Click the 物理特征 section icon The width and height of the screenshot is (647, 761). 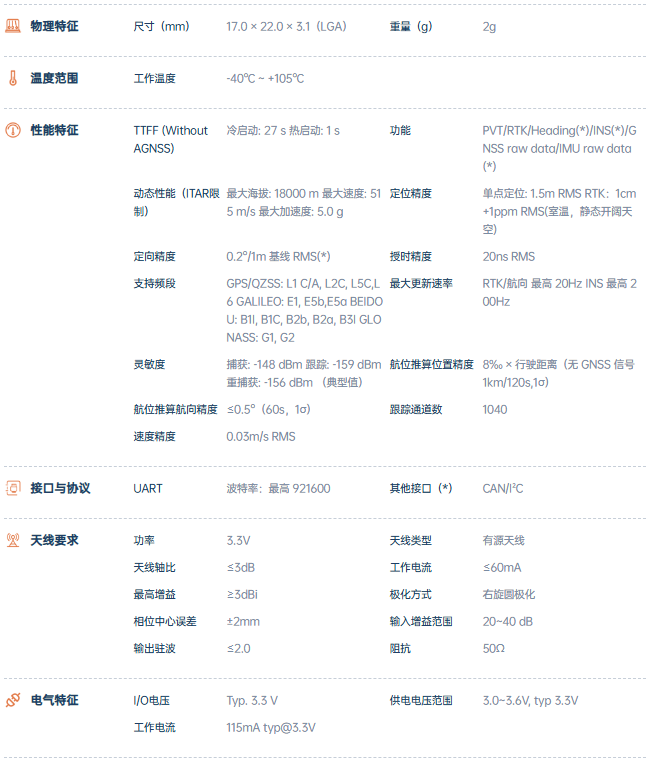tap(13, 26)
